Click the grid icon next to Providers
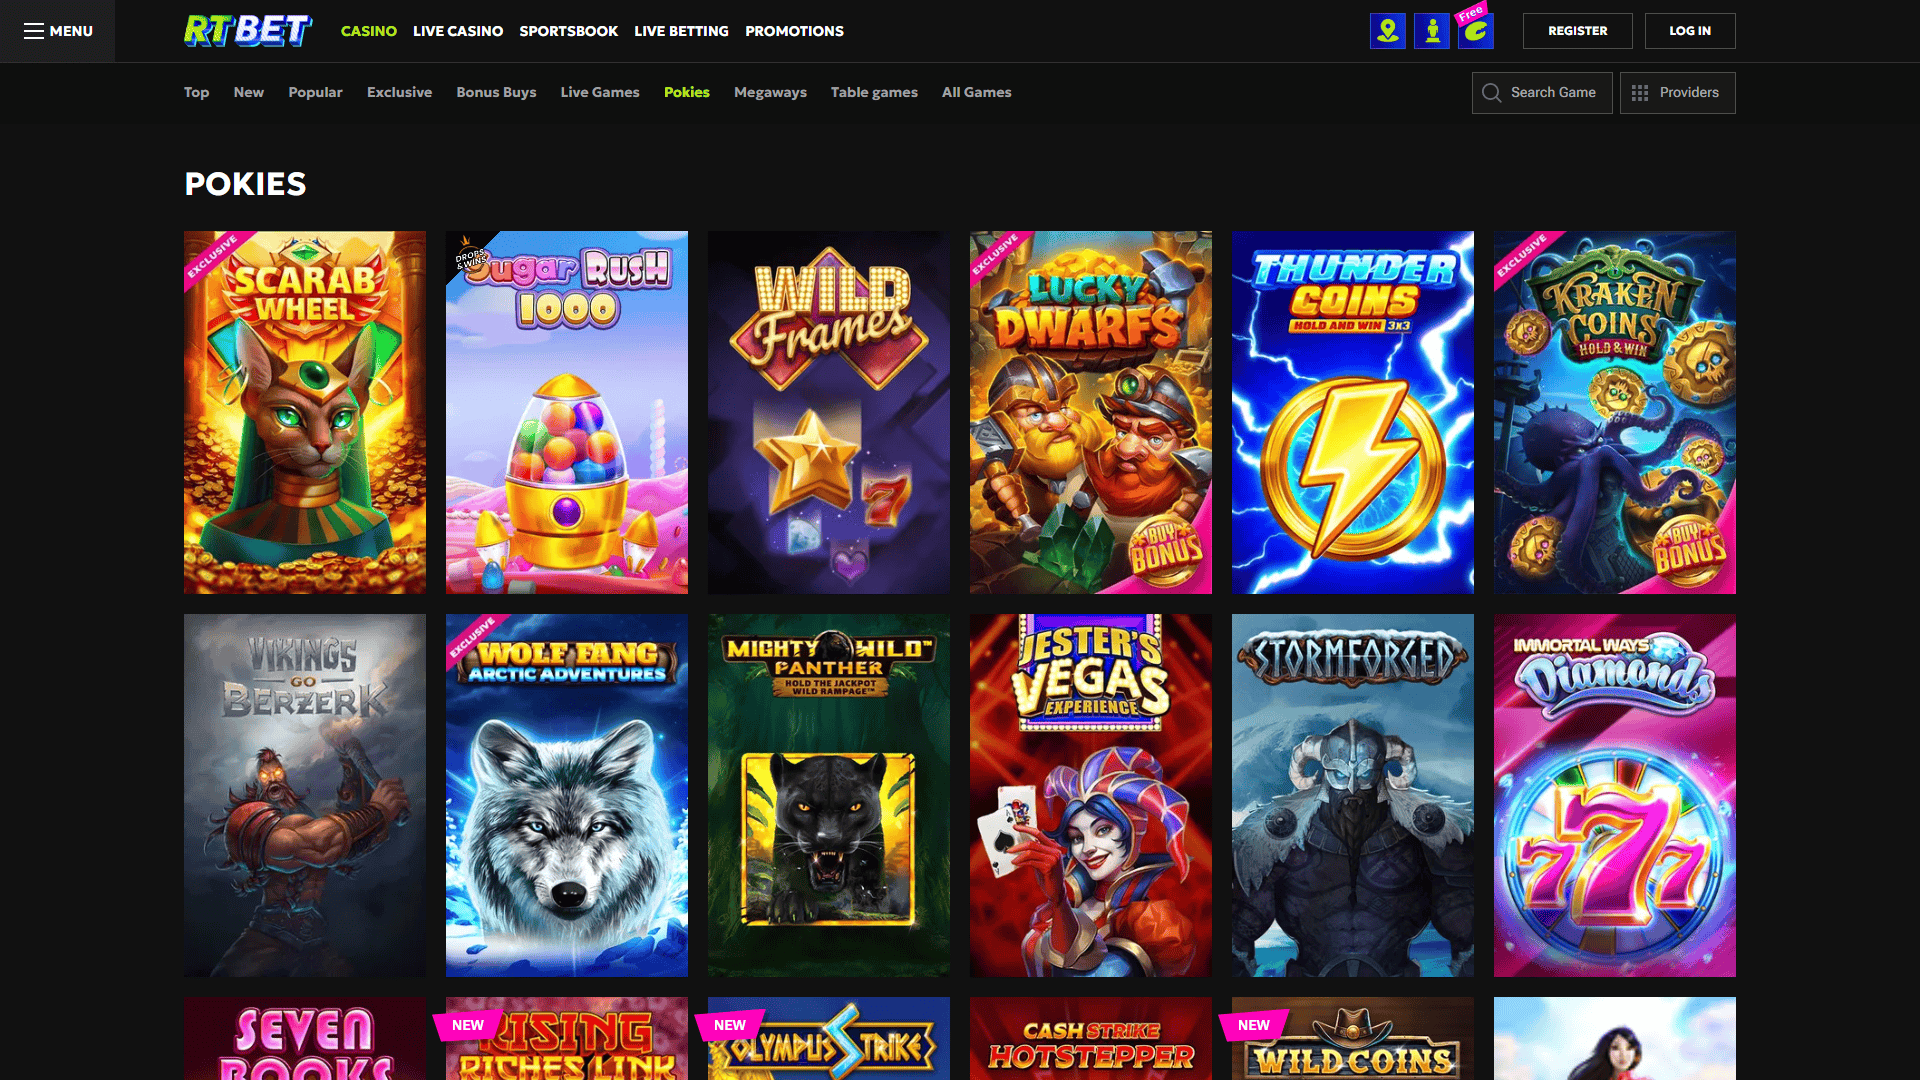This screenshot has width=1920, height=1080. (x=1640, y=93)
